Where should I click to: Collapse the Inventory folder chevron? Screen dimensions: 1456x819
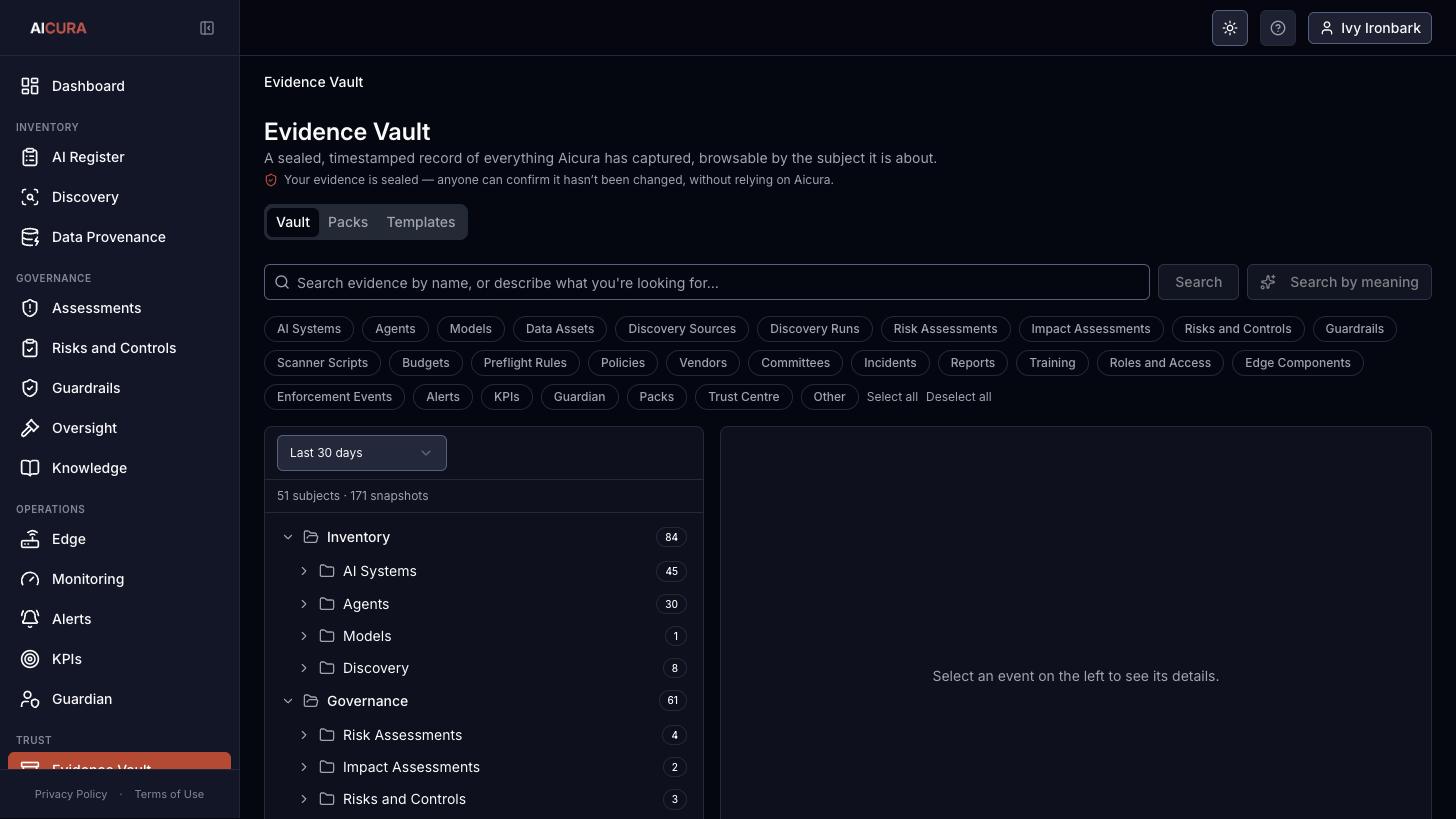pyautogui.click(x=288, y=537)
